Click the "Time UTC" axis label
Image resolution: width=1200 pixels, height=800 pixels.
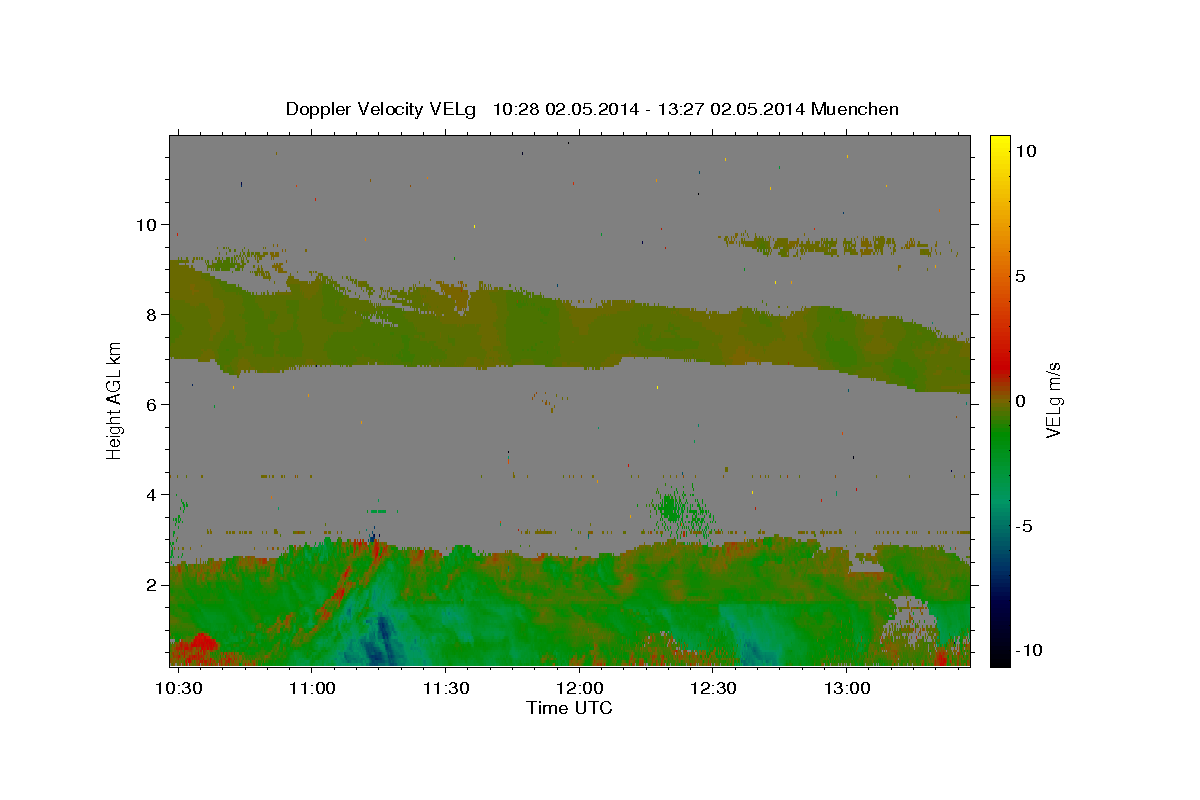coord(569,708)
